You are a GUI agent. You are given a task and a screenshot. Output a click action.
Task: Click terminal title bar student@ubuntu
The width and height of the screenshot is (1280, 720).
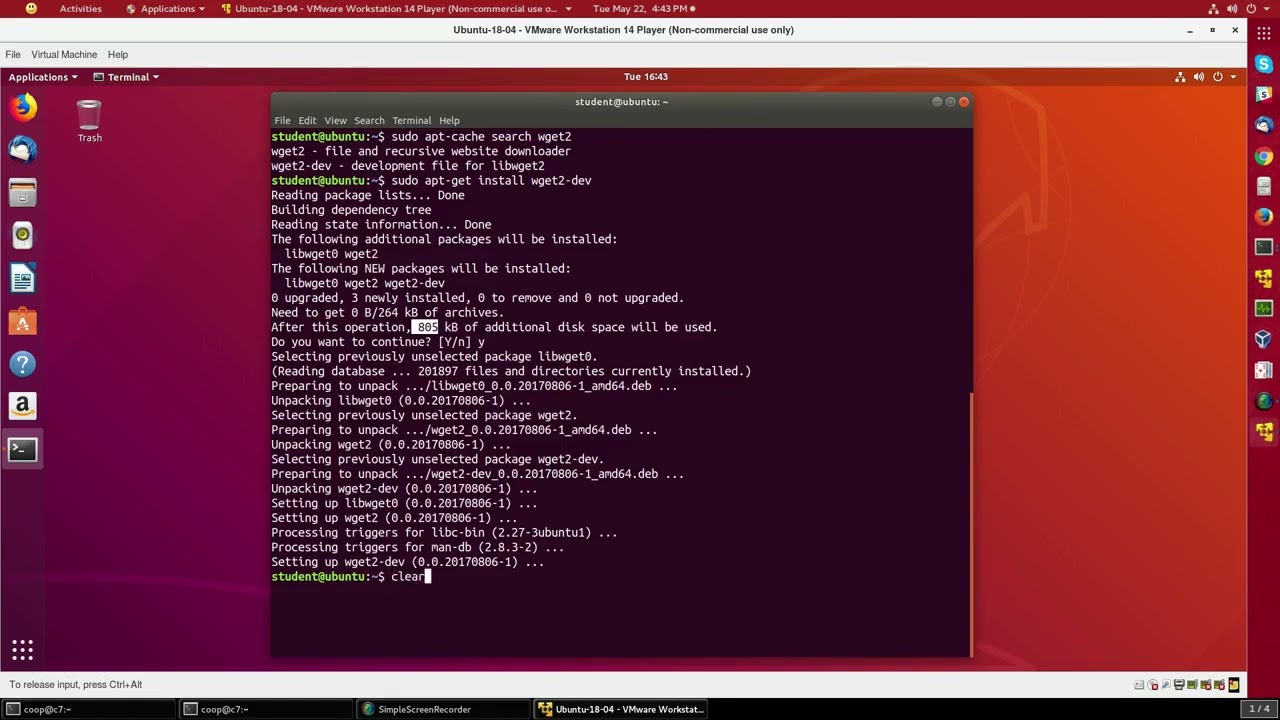(621, 102)
